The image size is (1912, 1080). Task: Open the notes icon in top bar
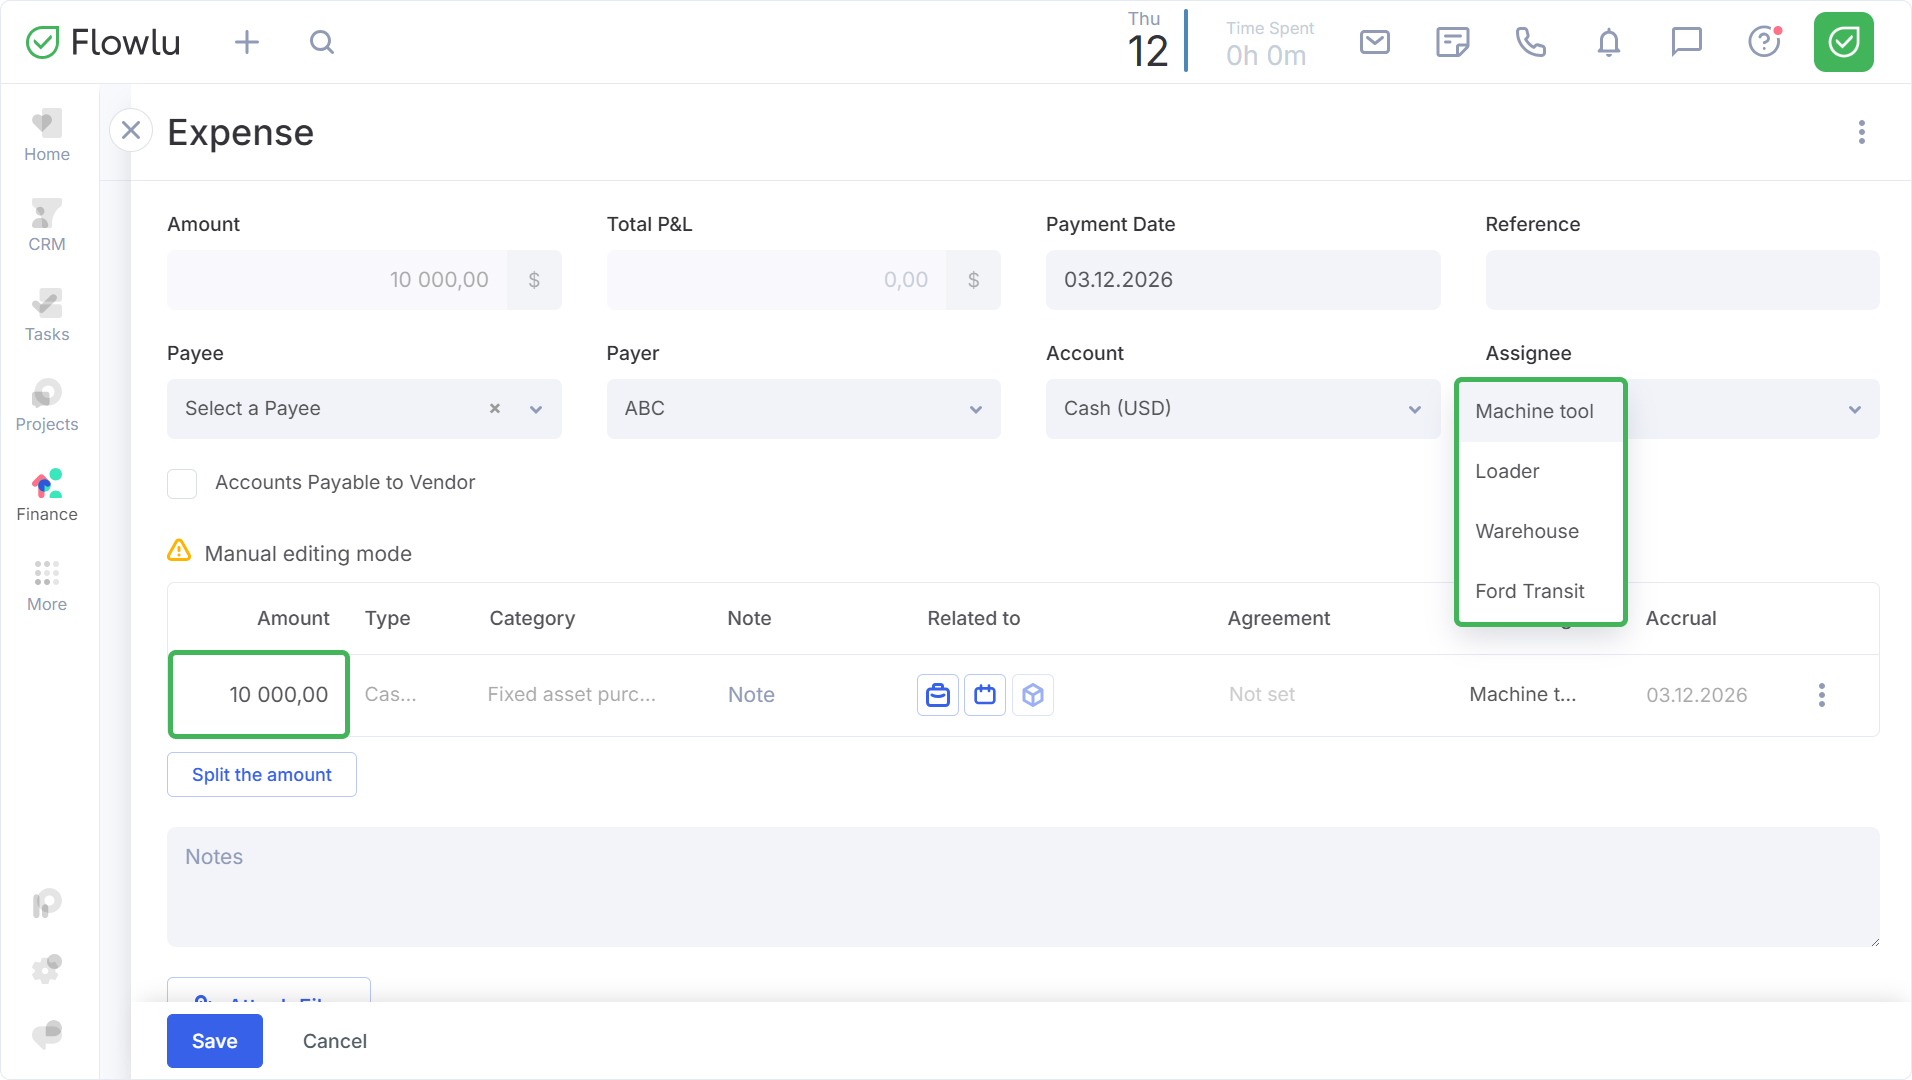[1452, 42]
